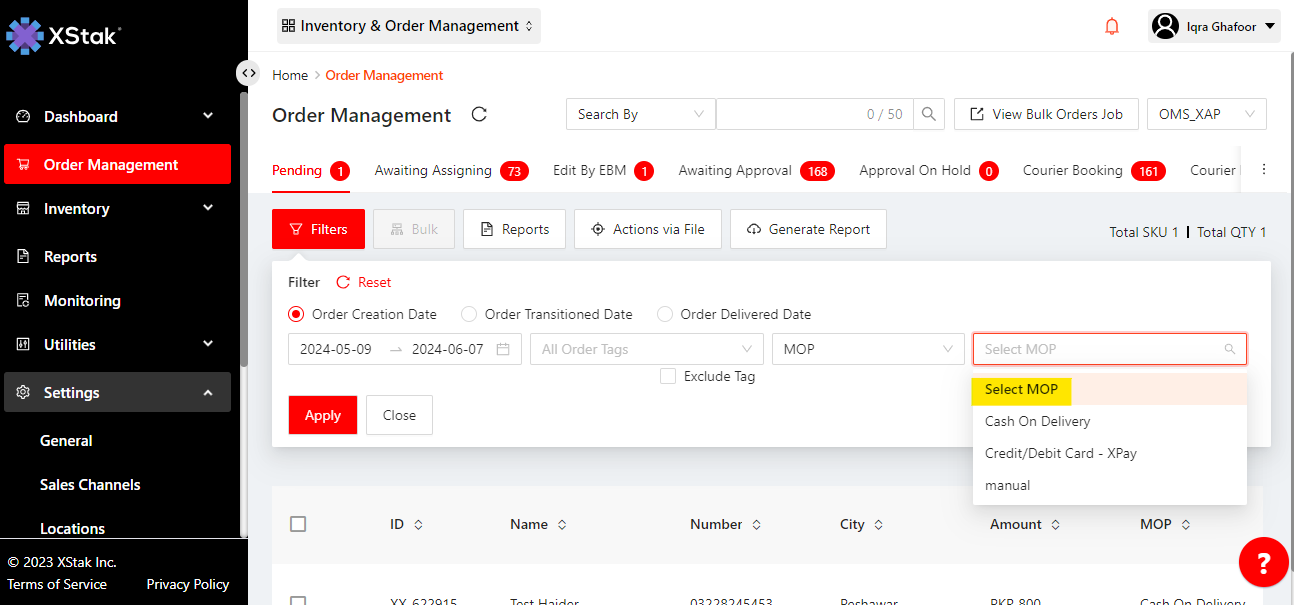Open the red help question mark
The height and width of the screenshot is (605, 1294).
1263,563
